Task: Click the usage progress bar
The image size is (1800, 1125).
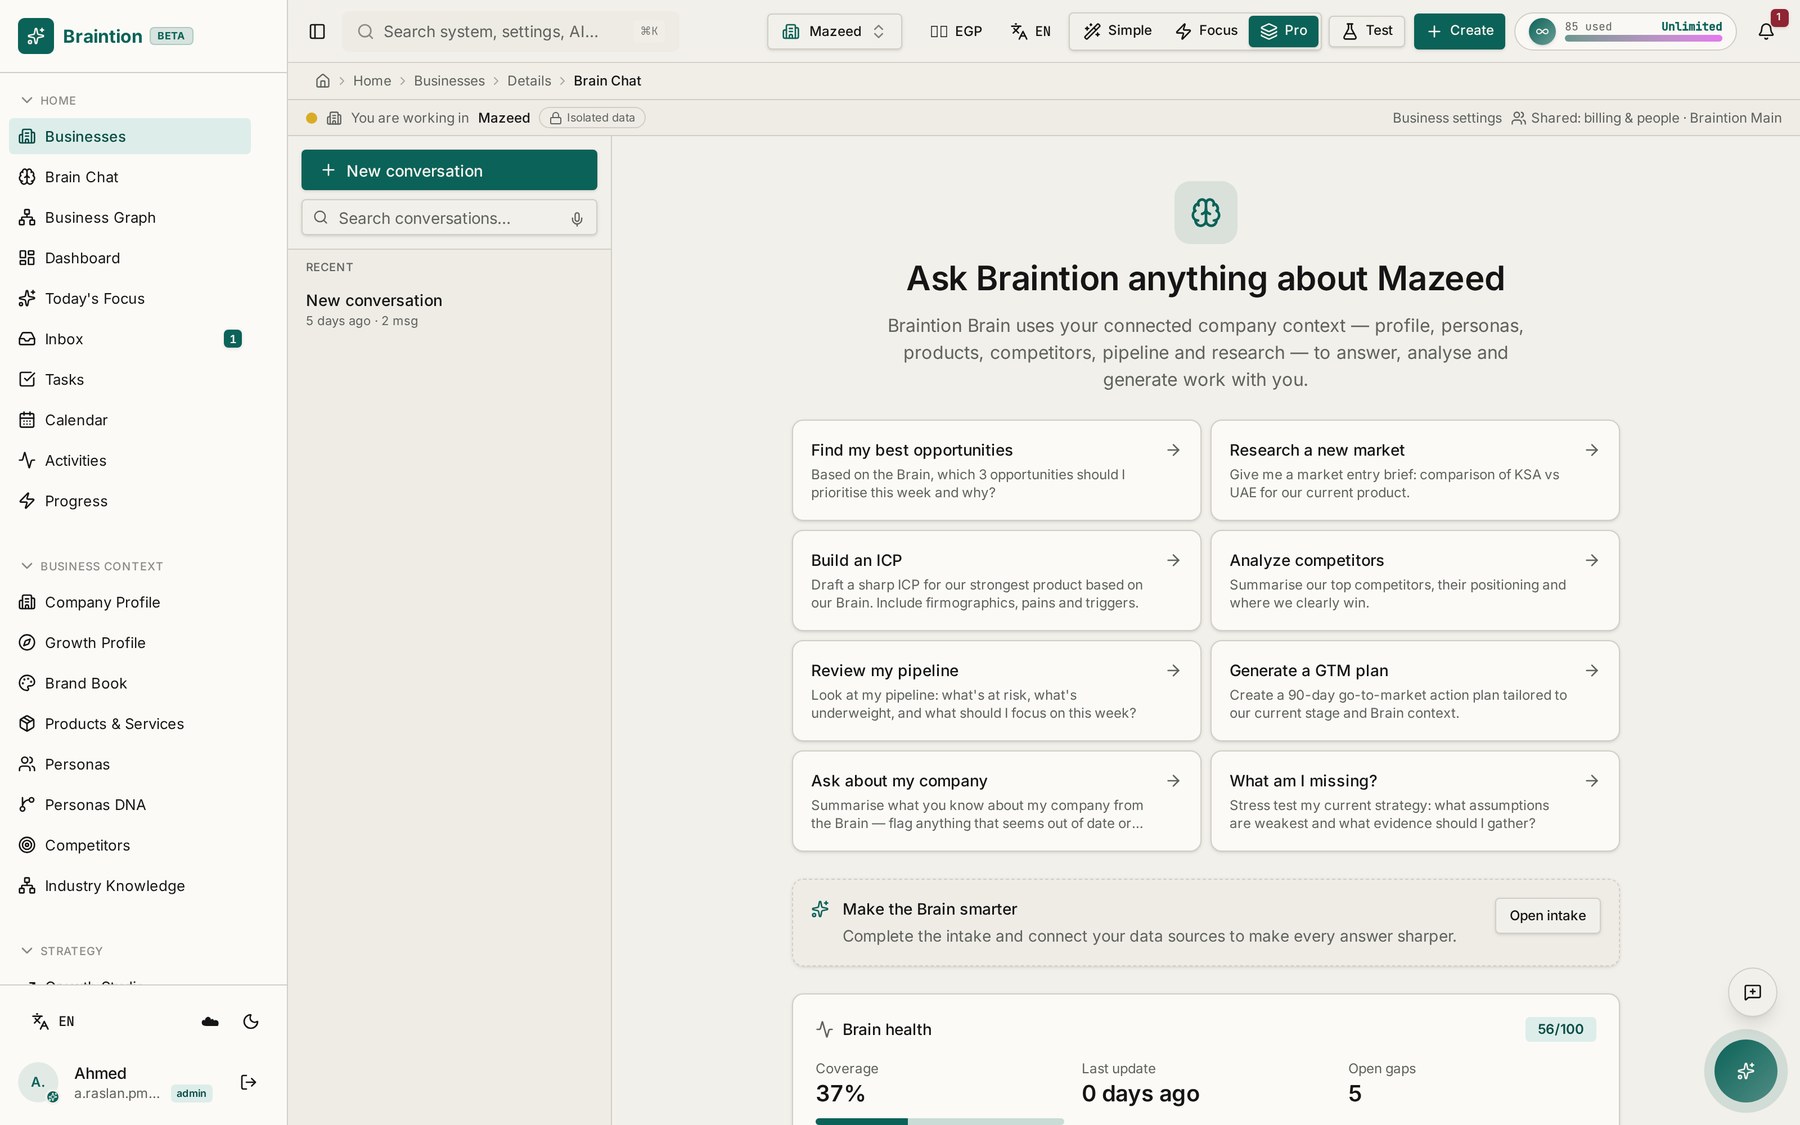Action: [x=1643, y=38]
